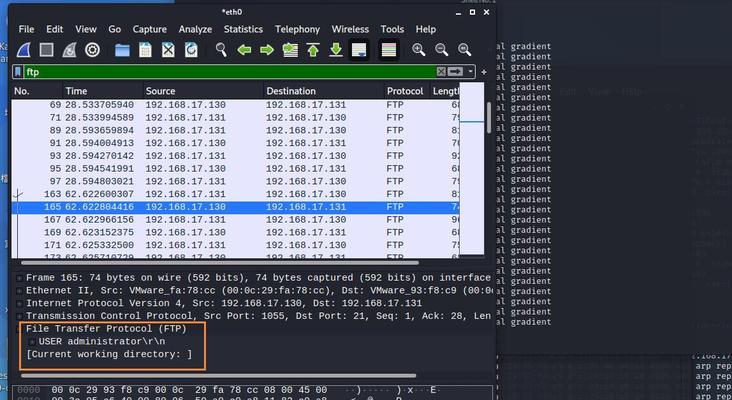
Task: Open display filter bookmarks icon
Action: 18,72
